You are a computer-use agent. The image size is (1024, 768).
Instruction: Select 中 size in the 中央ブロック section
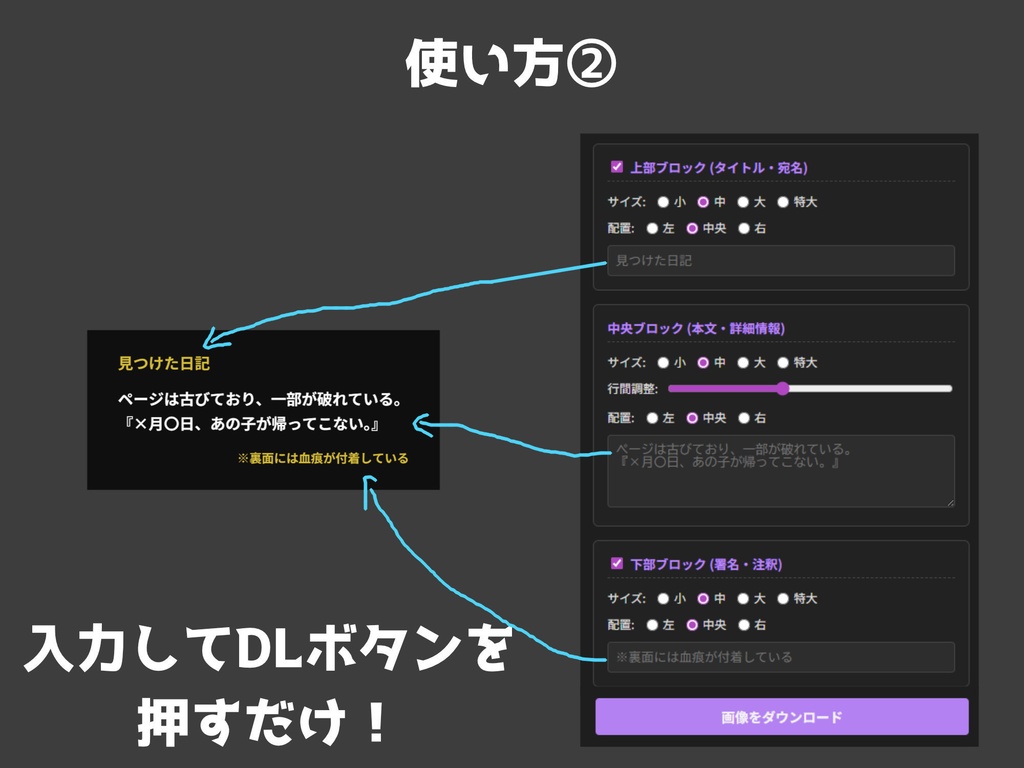[x=702, y=363]
